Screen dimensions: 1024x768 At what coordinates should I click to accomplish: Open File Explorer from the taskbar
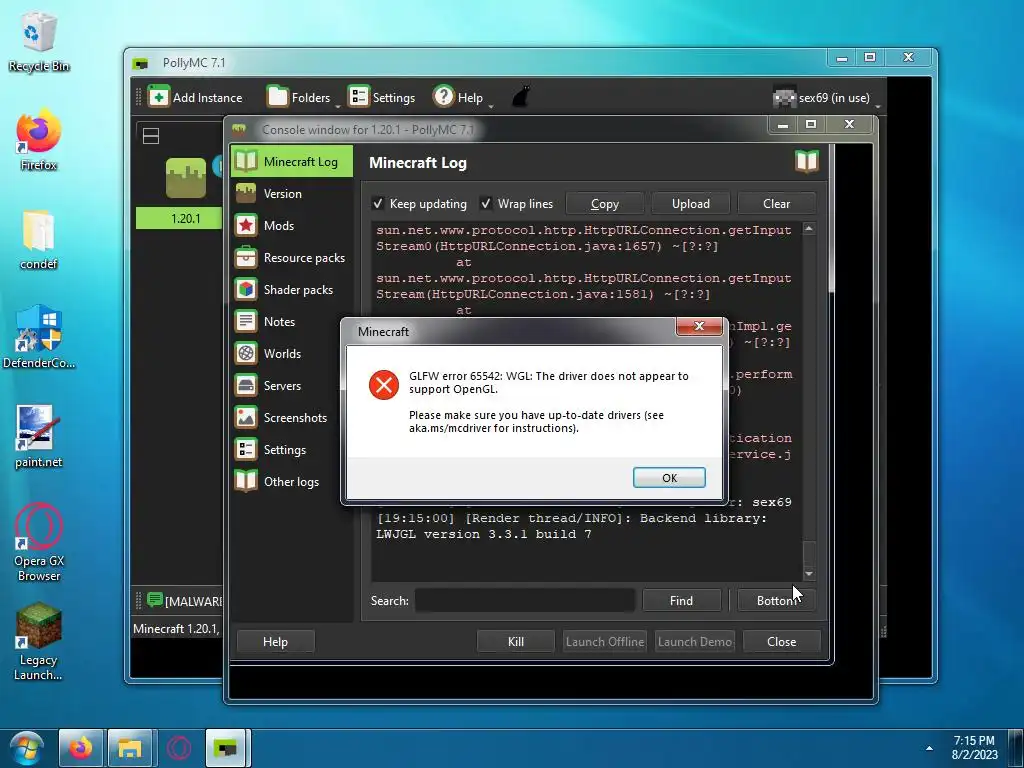pyautogui.click(x=130, y=748)
